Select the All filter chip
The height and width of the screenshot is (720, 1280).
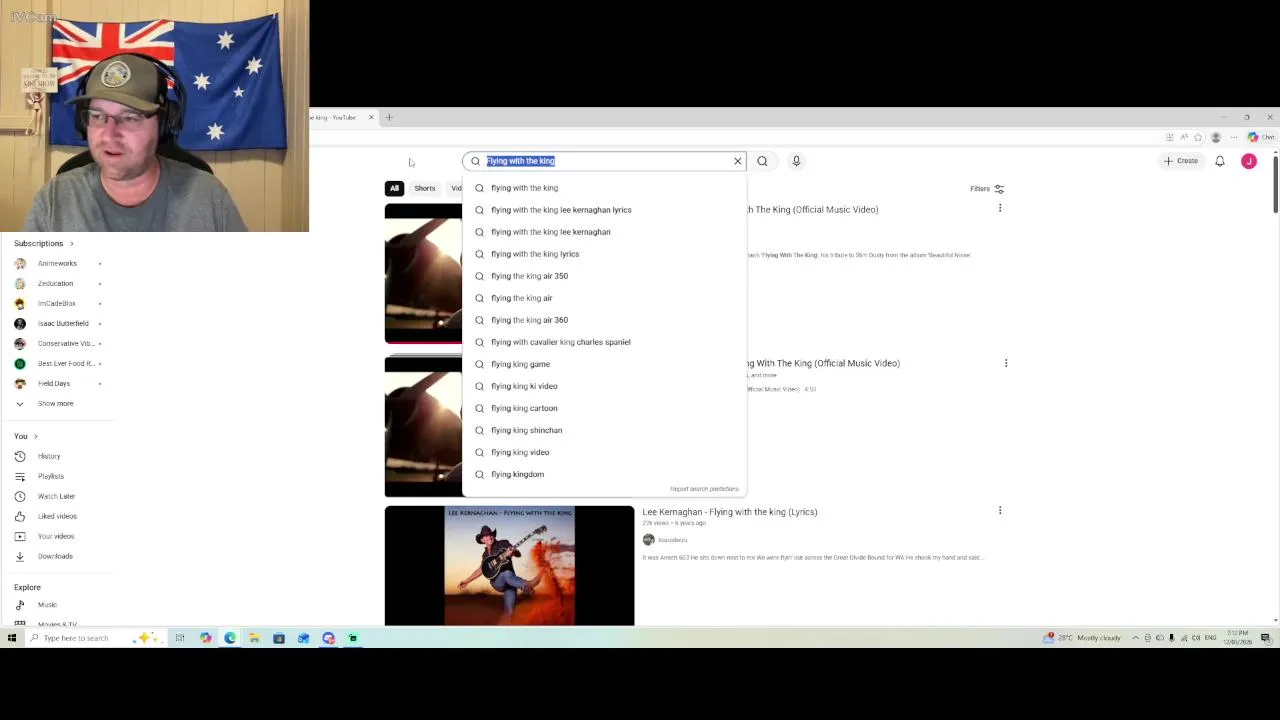coord(394,188)
